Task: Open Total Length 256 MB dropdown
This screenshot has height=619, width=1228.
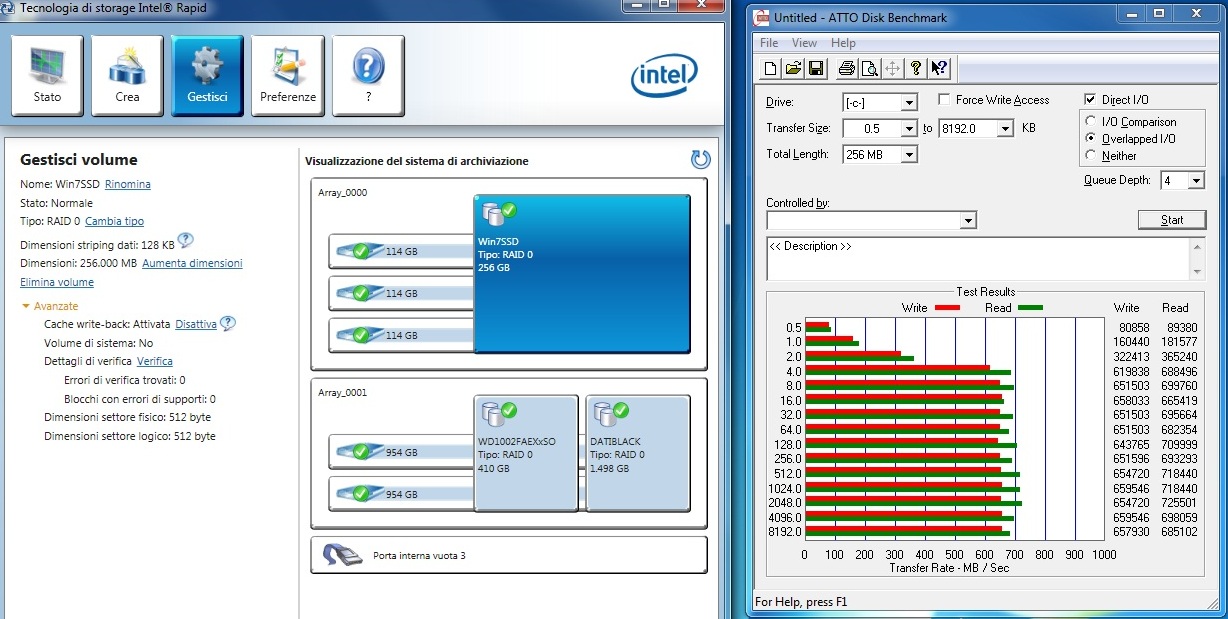Action: click(909, 154)
